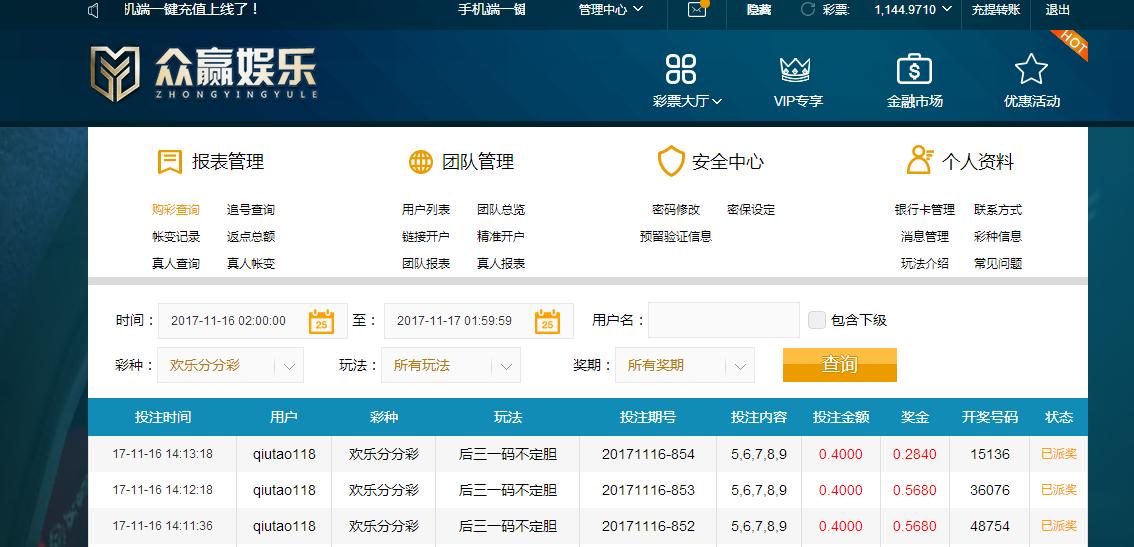Click winning number 15136
1134x547 pixels.
click(x=990, y=454)
